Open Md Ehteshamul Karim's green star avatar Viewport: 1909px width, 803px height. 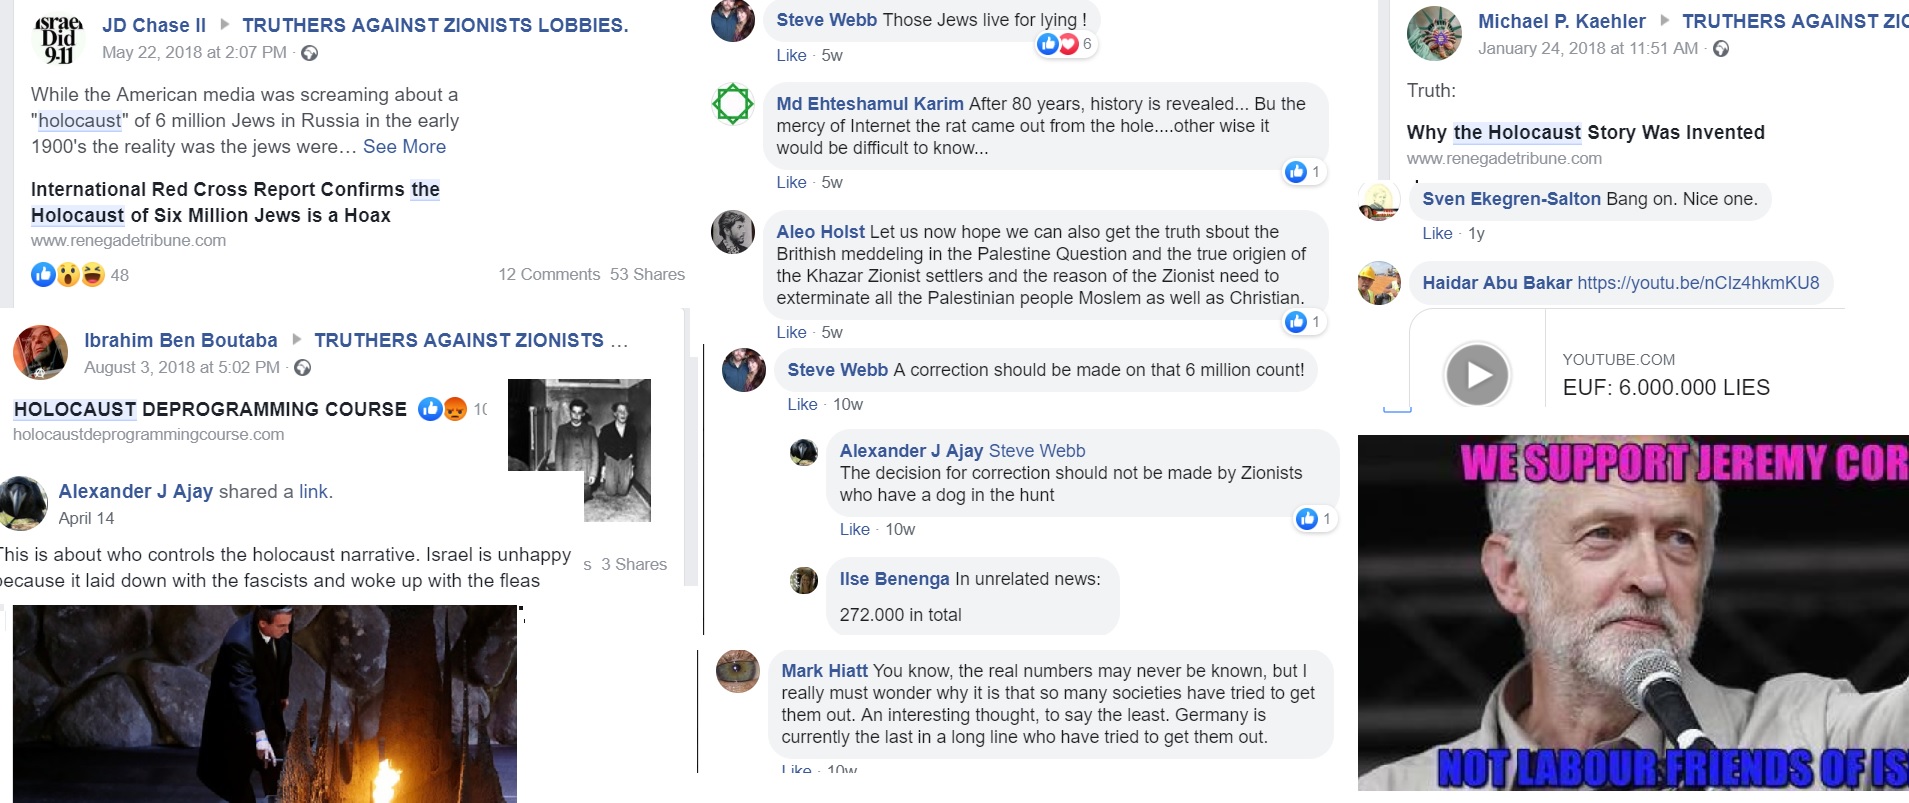(x=732, y=104)
